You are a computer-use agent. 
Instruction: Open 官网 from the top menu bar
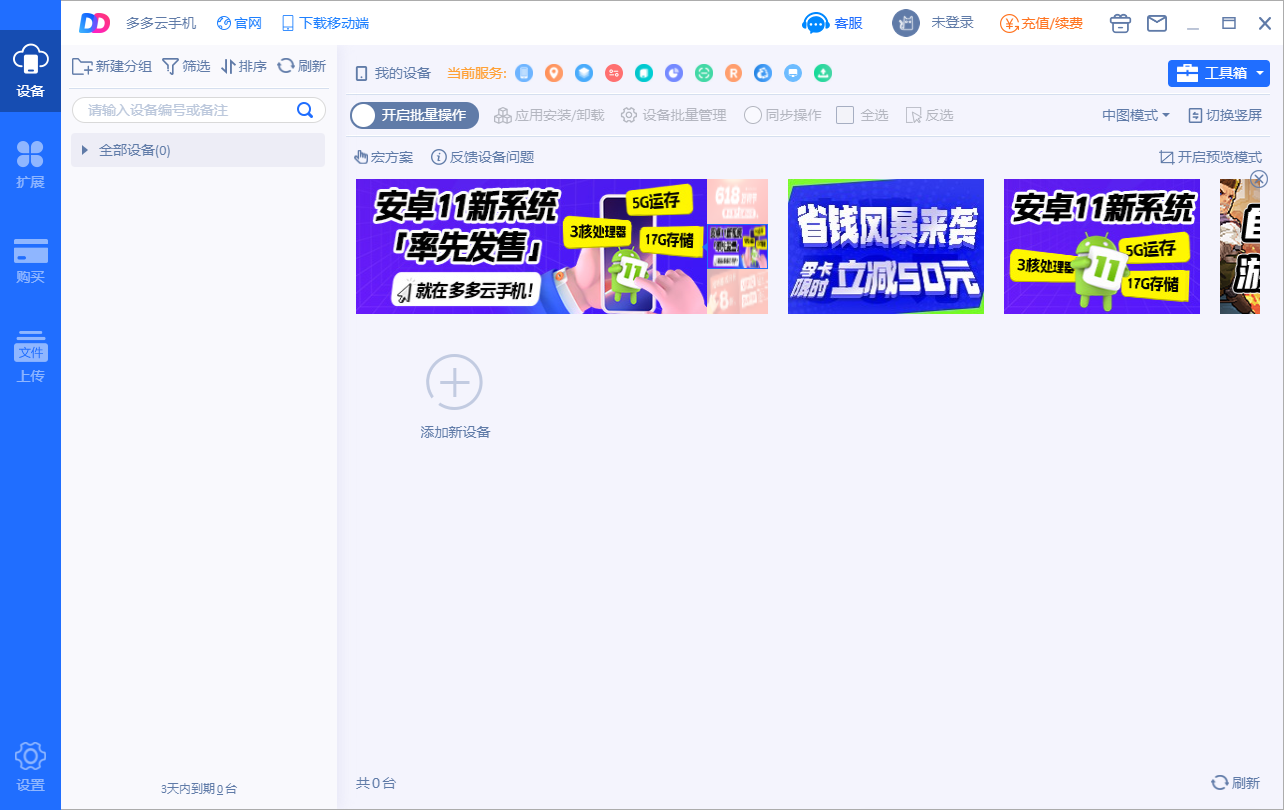pyautogui.click(x=238, y=22)
